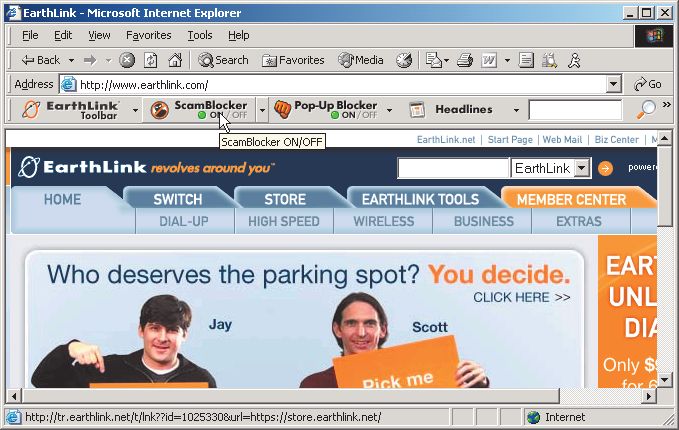Open Headlines news icon
The height and width of the screenshot is (430, 679).
pos(417,110)
